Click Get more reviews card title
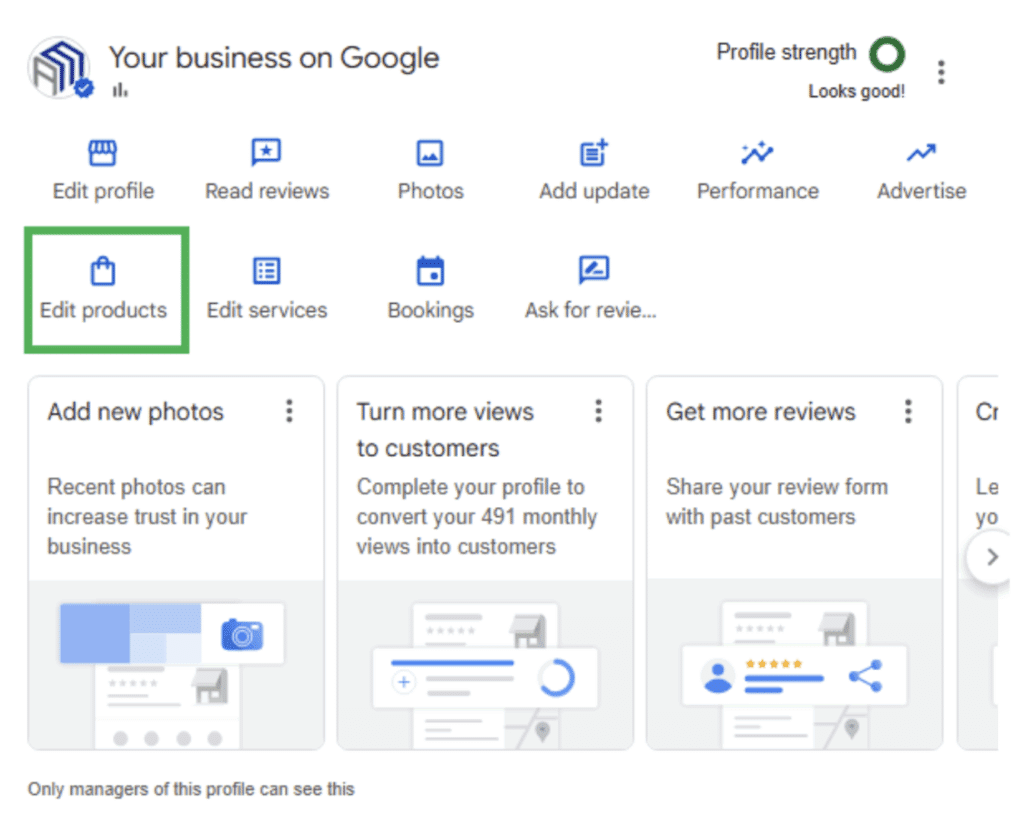This screenshot has height=830, width=1024. click(761, 412)
